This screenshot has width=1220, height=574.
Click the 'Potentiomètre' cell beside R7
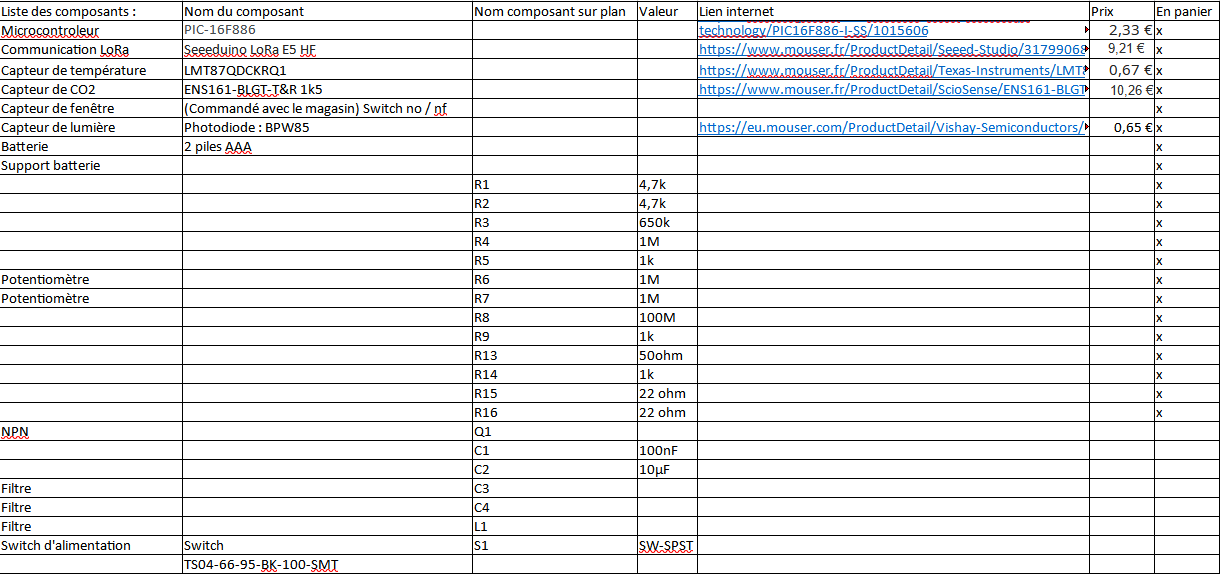point(91,298)
